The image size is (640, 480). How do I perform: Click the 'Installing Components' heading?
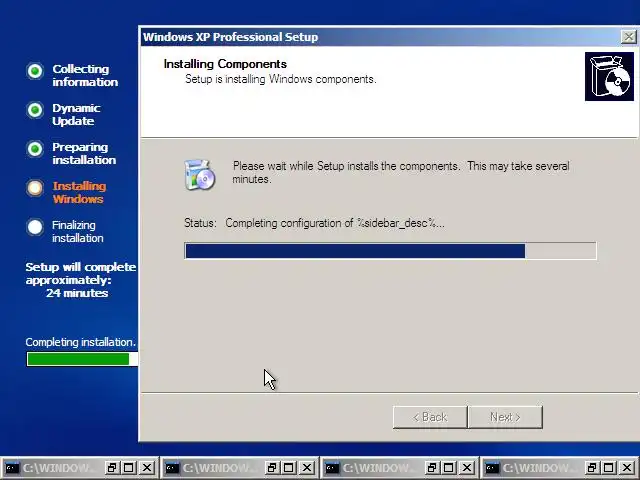click(x=225, y=64)
